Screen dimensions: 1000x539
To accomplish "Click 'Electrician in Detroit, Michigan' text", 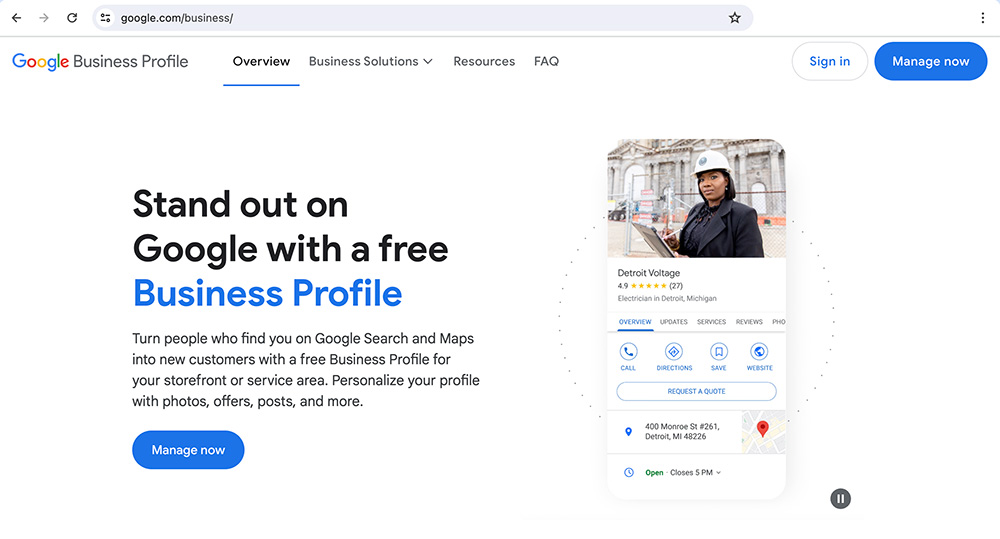I will coord(667,299).
